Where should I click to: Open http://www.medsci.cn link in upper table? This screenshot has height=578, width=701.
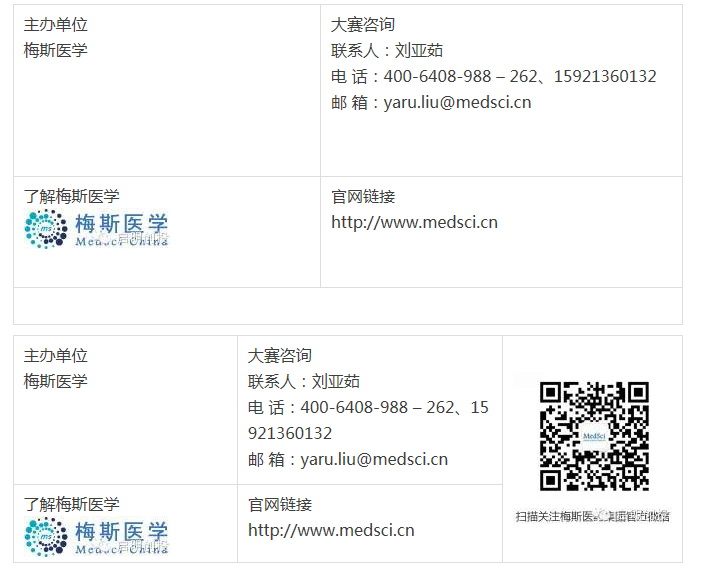coord(414,222)
